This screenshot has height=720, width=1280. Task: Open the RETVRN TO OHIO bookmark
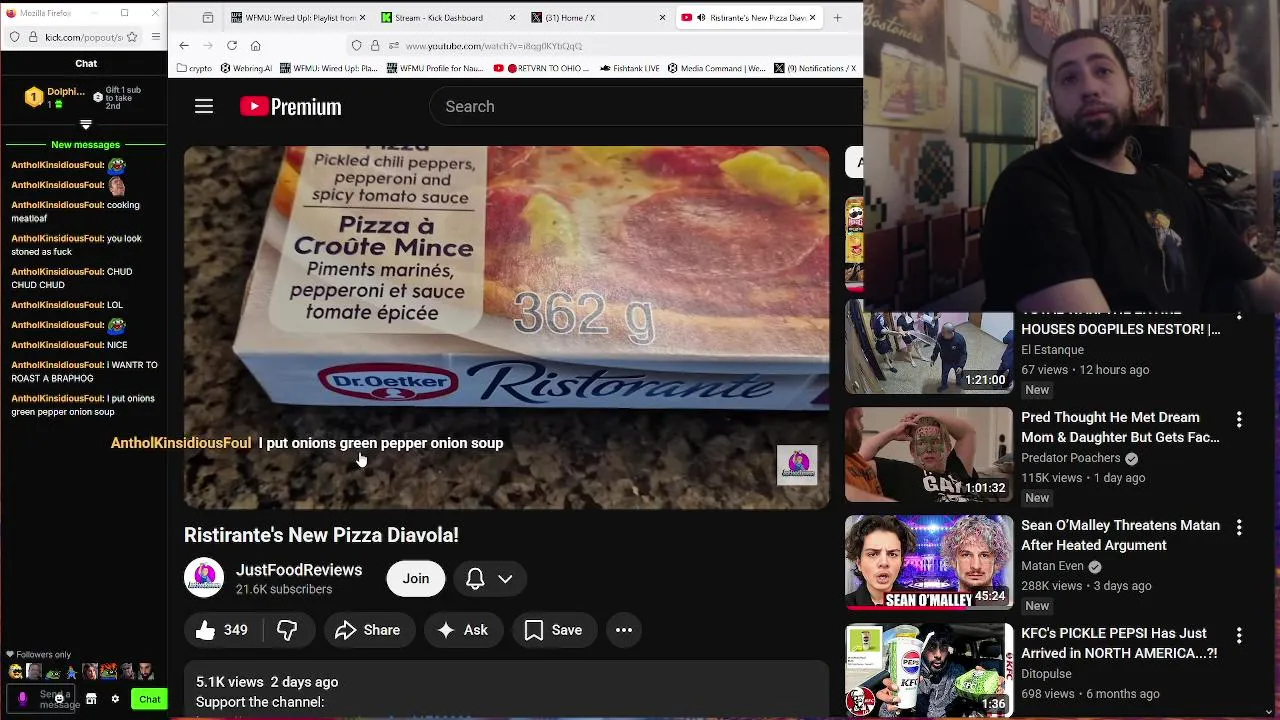click(x=542, y=68)
